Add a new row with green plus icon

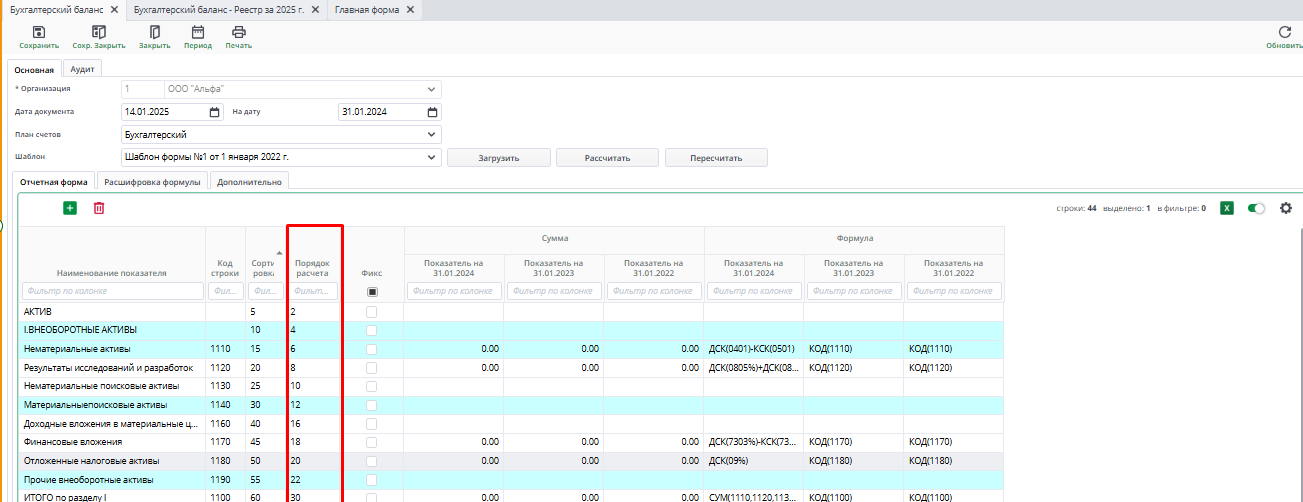(70, 208)
